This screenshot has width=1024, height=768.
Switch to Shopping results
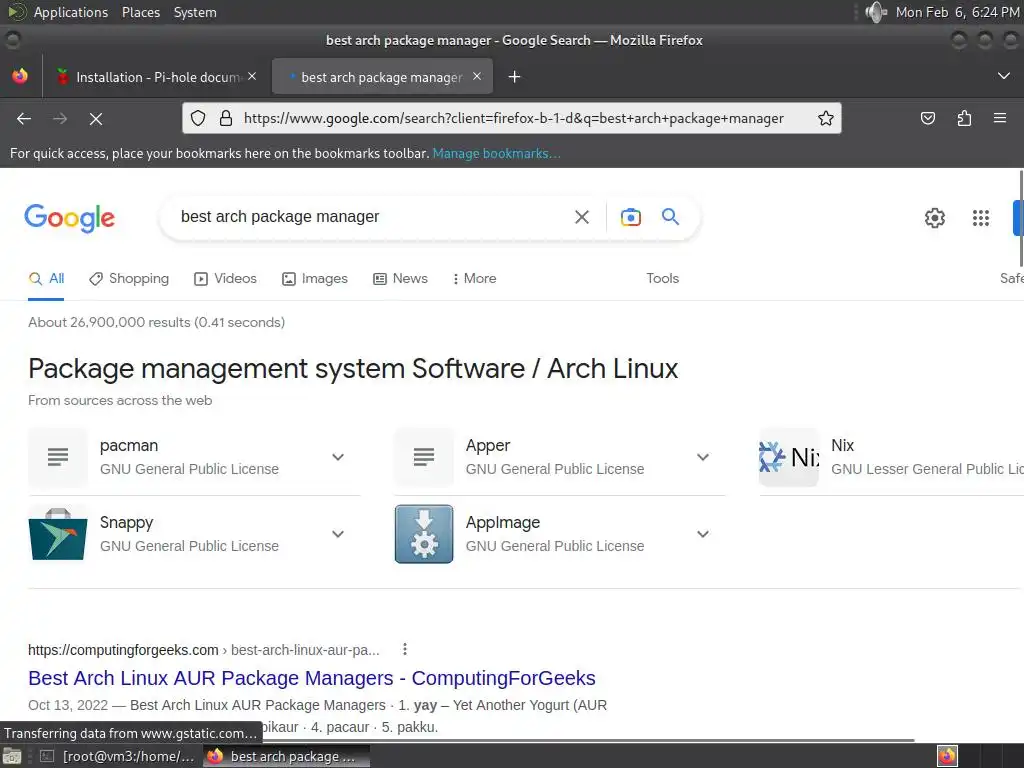(x=129, y=279)
